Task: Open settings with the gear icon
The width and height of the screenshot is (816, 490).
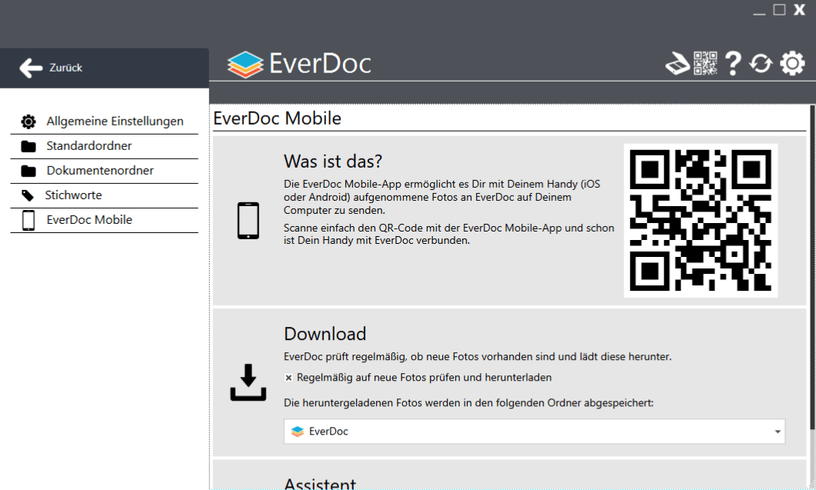Action: [x=792, y=63]
